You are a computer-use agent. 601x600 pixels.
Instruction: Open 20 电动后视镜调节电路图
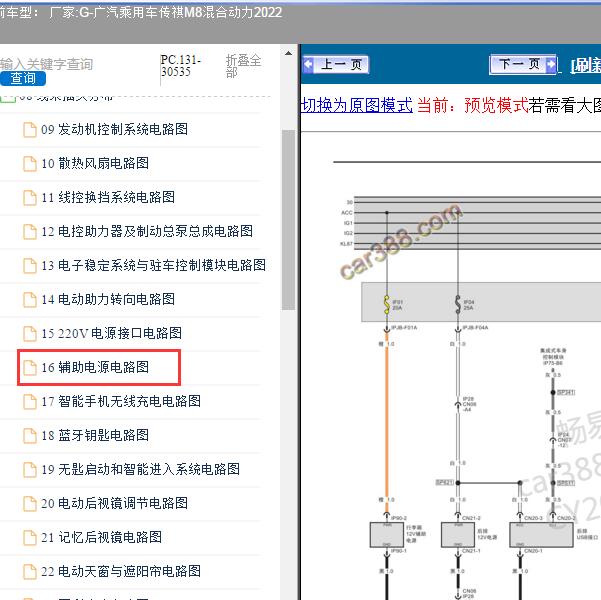pyautogui.click(x=114, y=503)
